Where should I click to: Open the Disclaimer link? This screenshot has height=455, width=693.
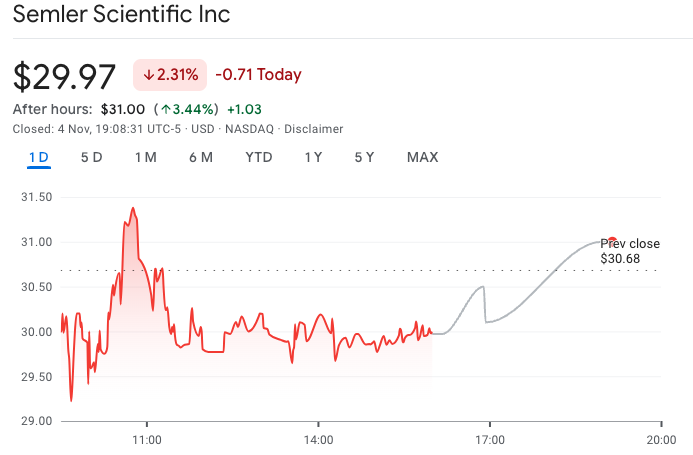[314, 129]
